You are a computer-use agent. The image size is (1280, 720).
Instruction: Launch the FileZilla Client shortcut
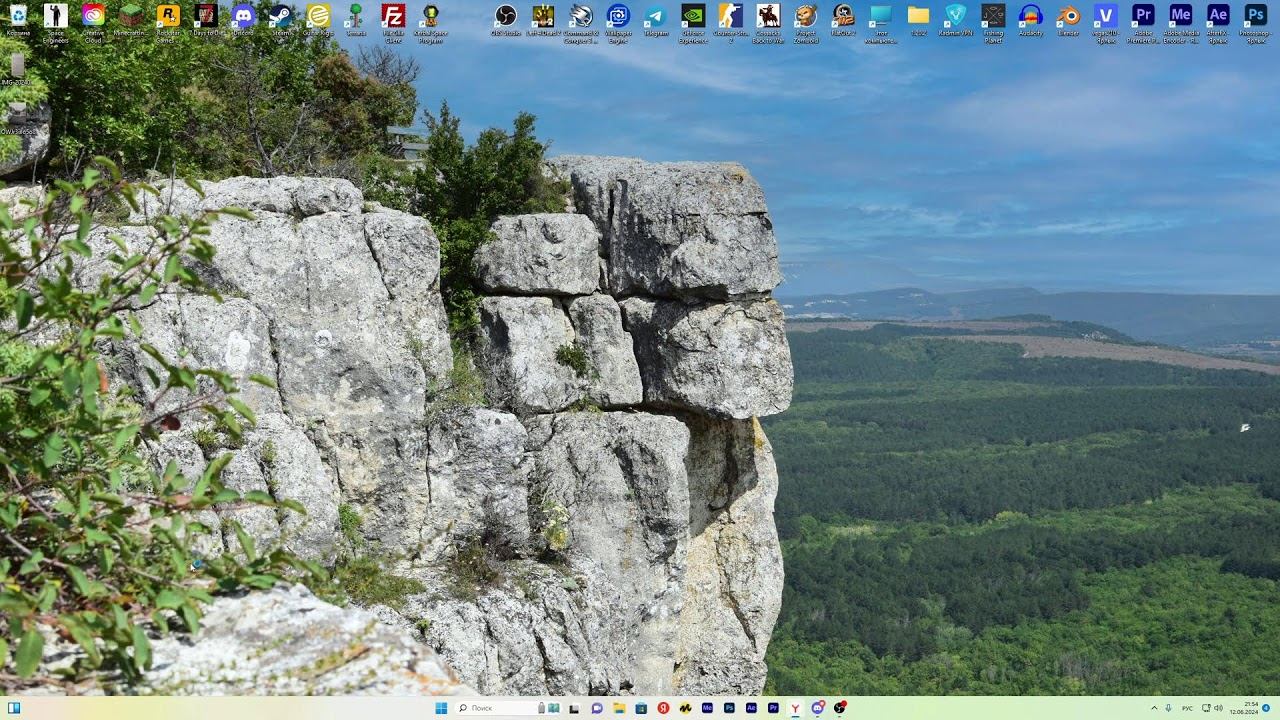393,16
